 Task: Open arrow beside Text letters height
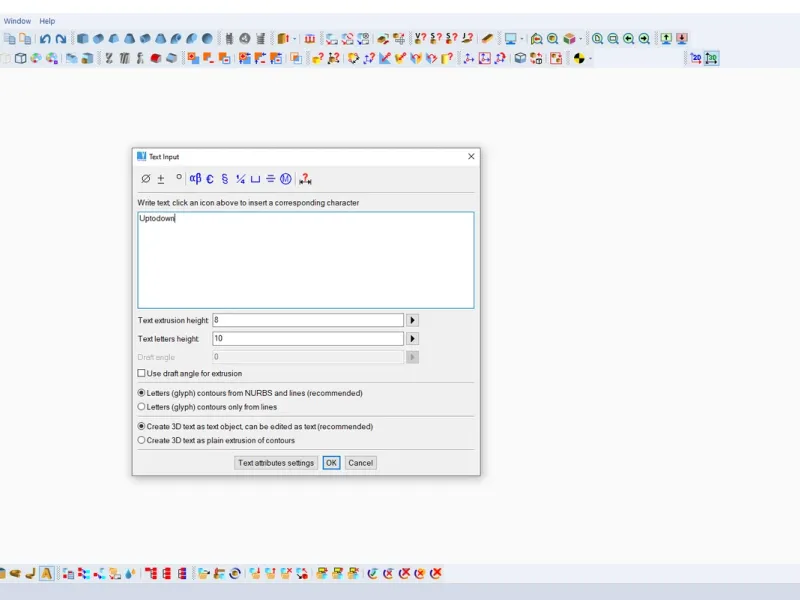tap(412, 339)
